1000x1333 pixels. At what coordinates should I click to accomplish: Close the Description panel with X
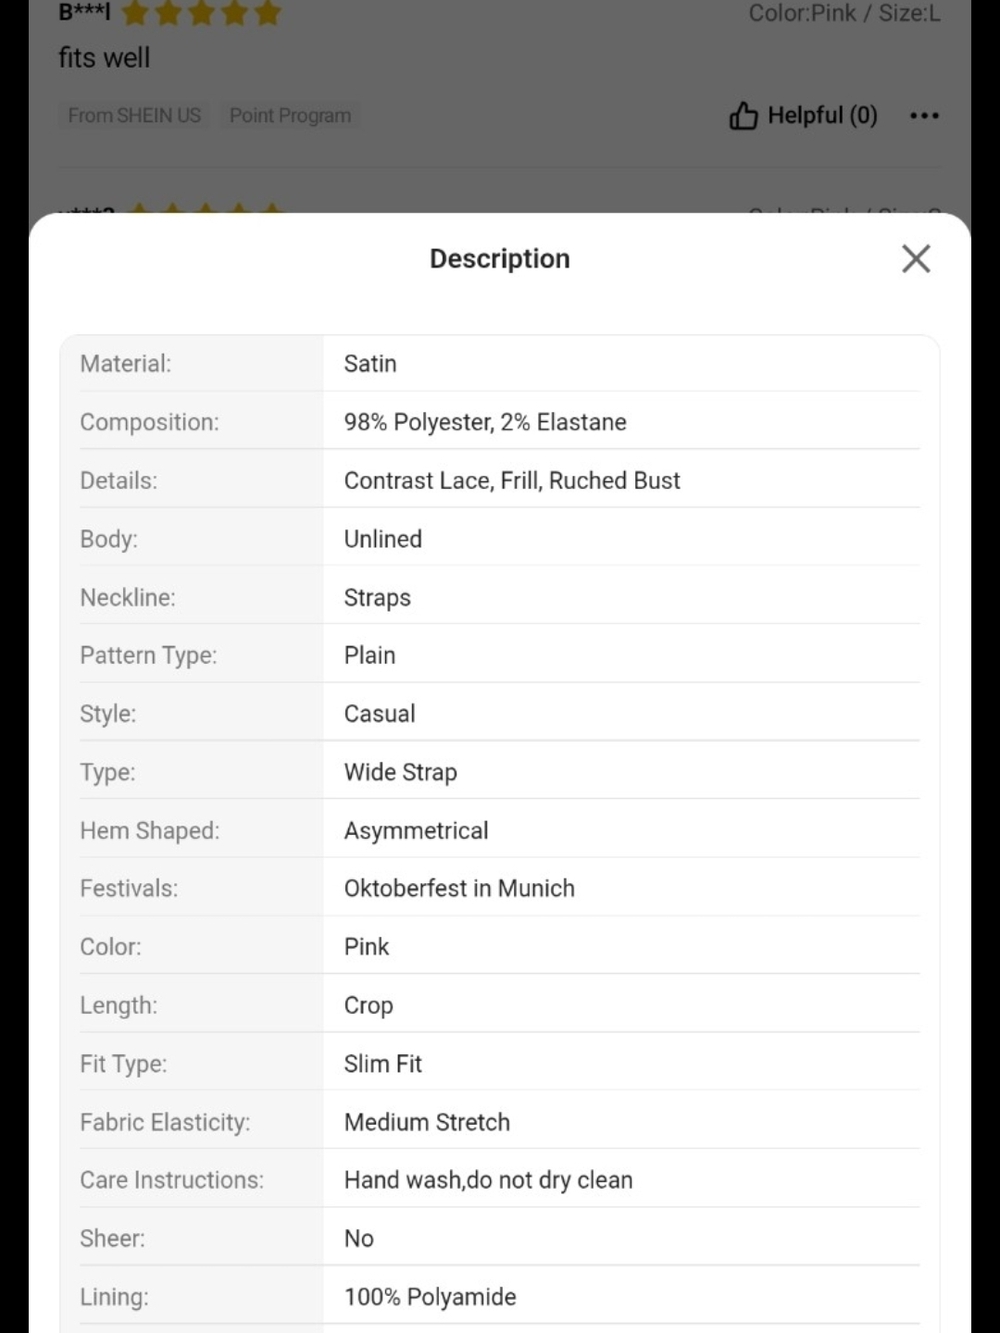click(915, 259)
